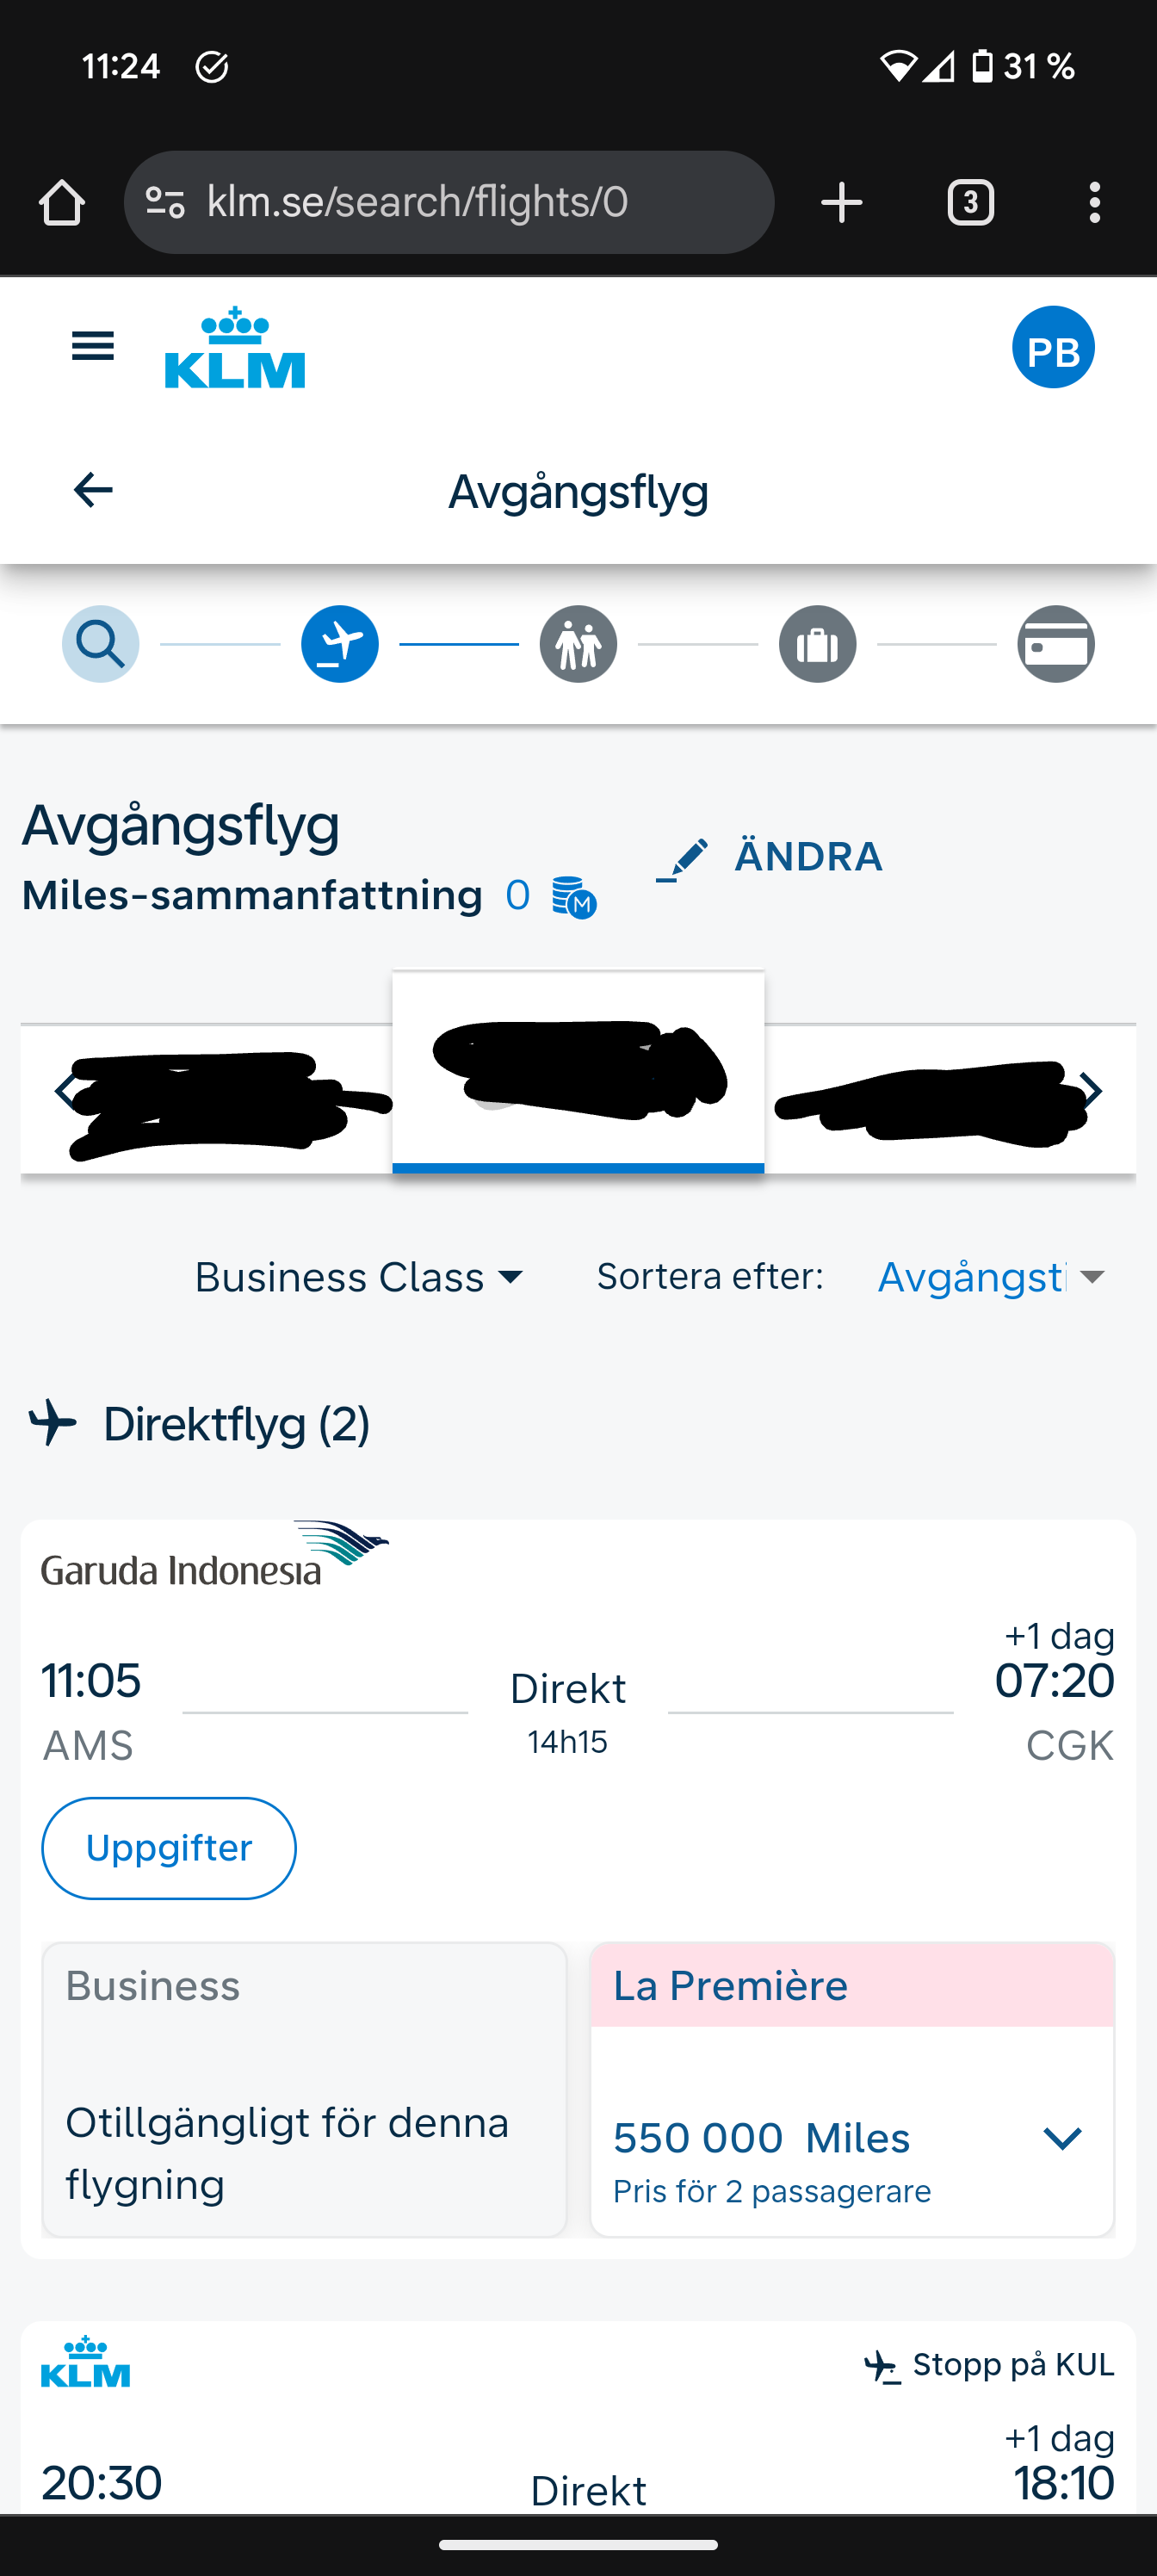Go back using the header arrow
This screenshot has width=1157, height=2576.
click(x=93, y=490)
